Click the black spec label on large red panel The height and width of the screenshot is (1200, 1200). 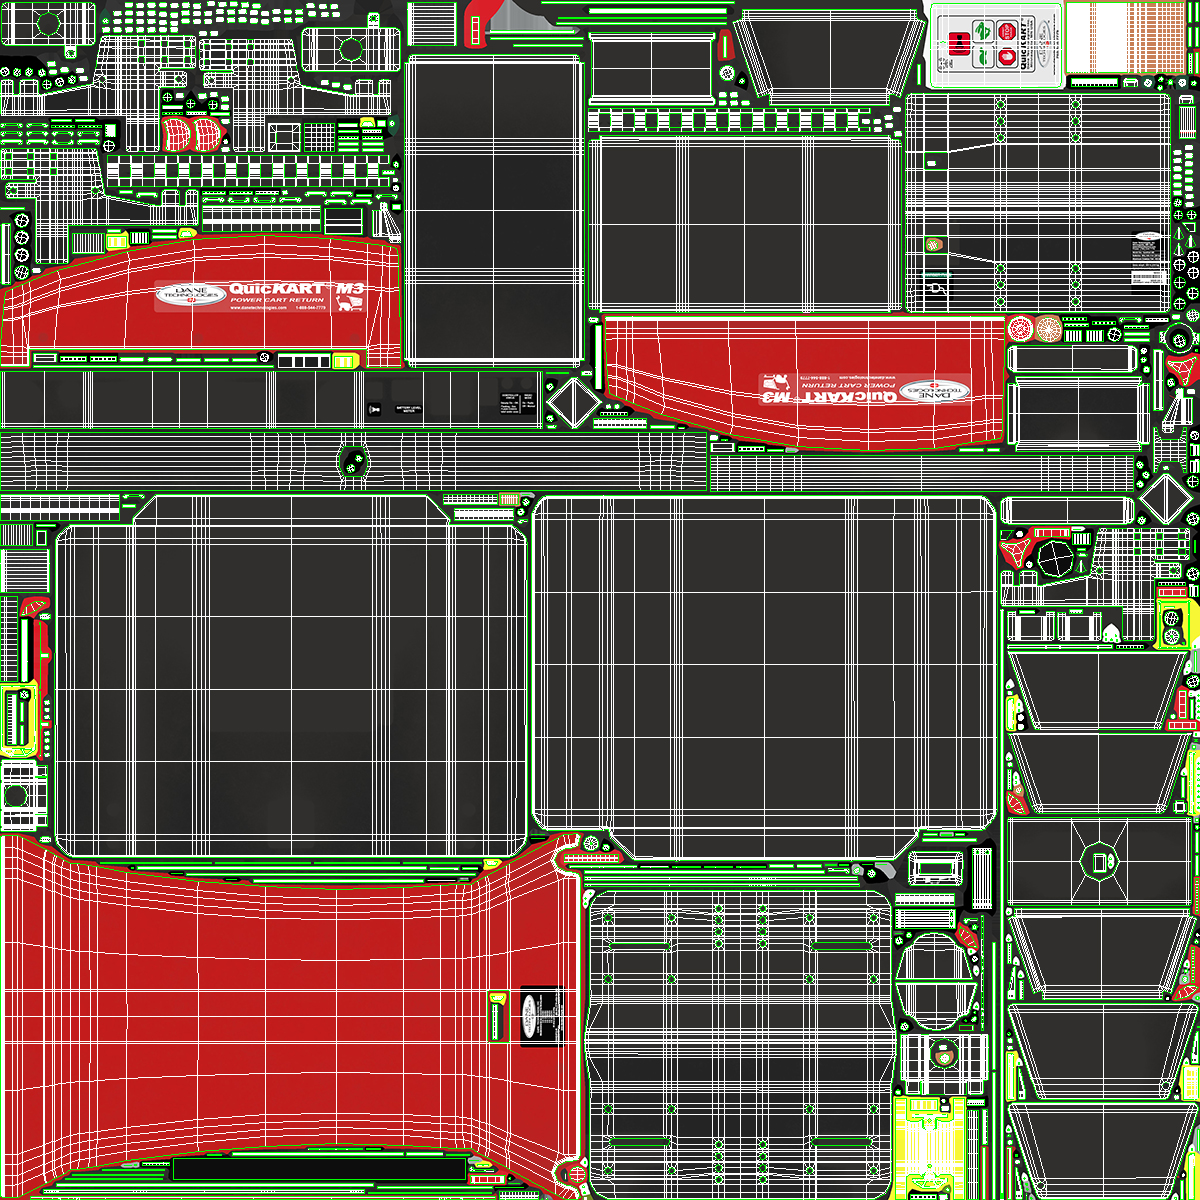coord(541,1017)
